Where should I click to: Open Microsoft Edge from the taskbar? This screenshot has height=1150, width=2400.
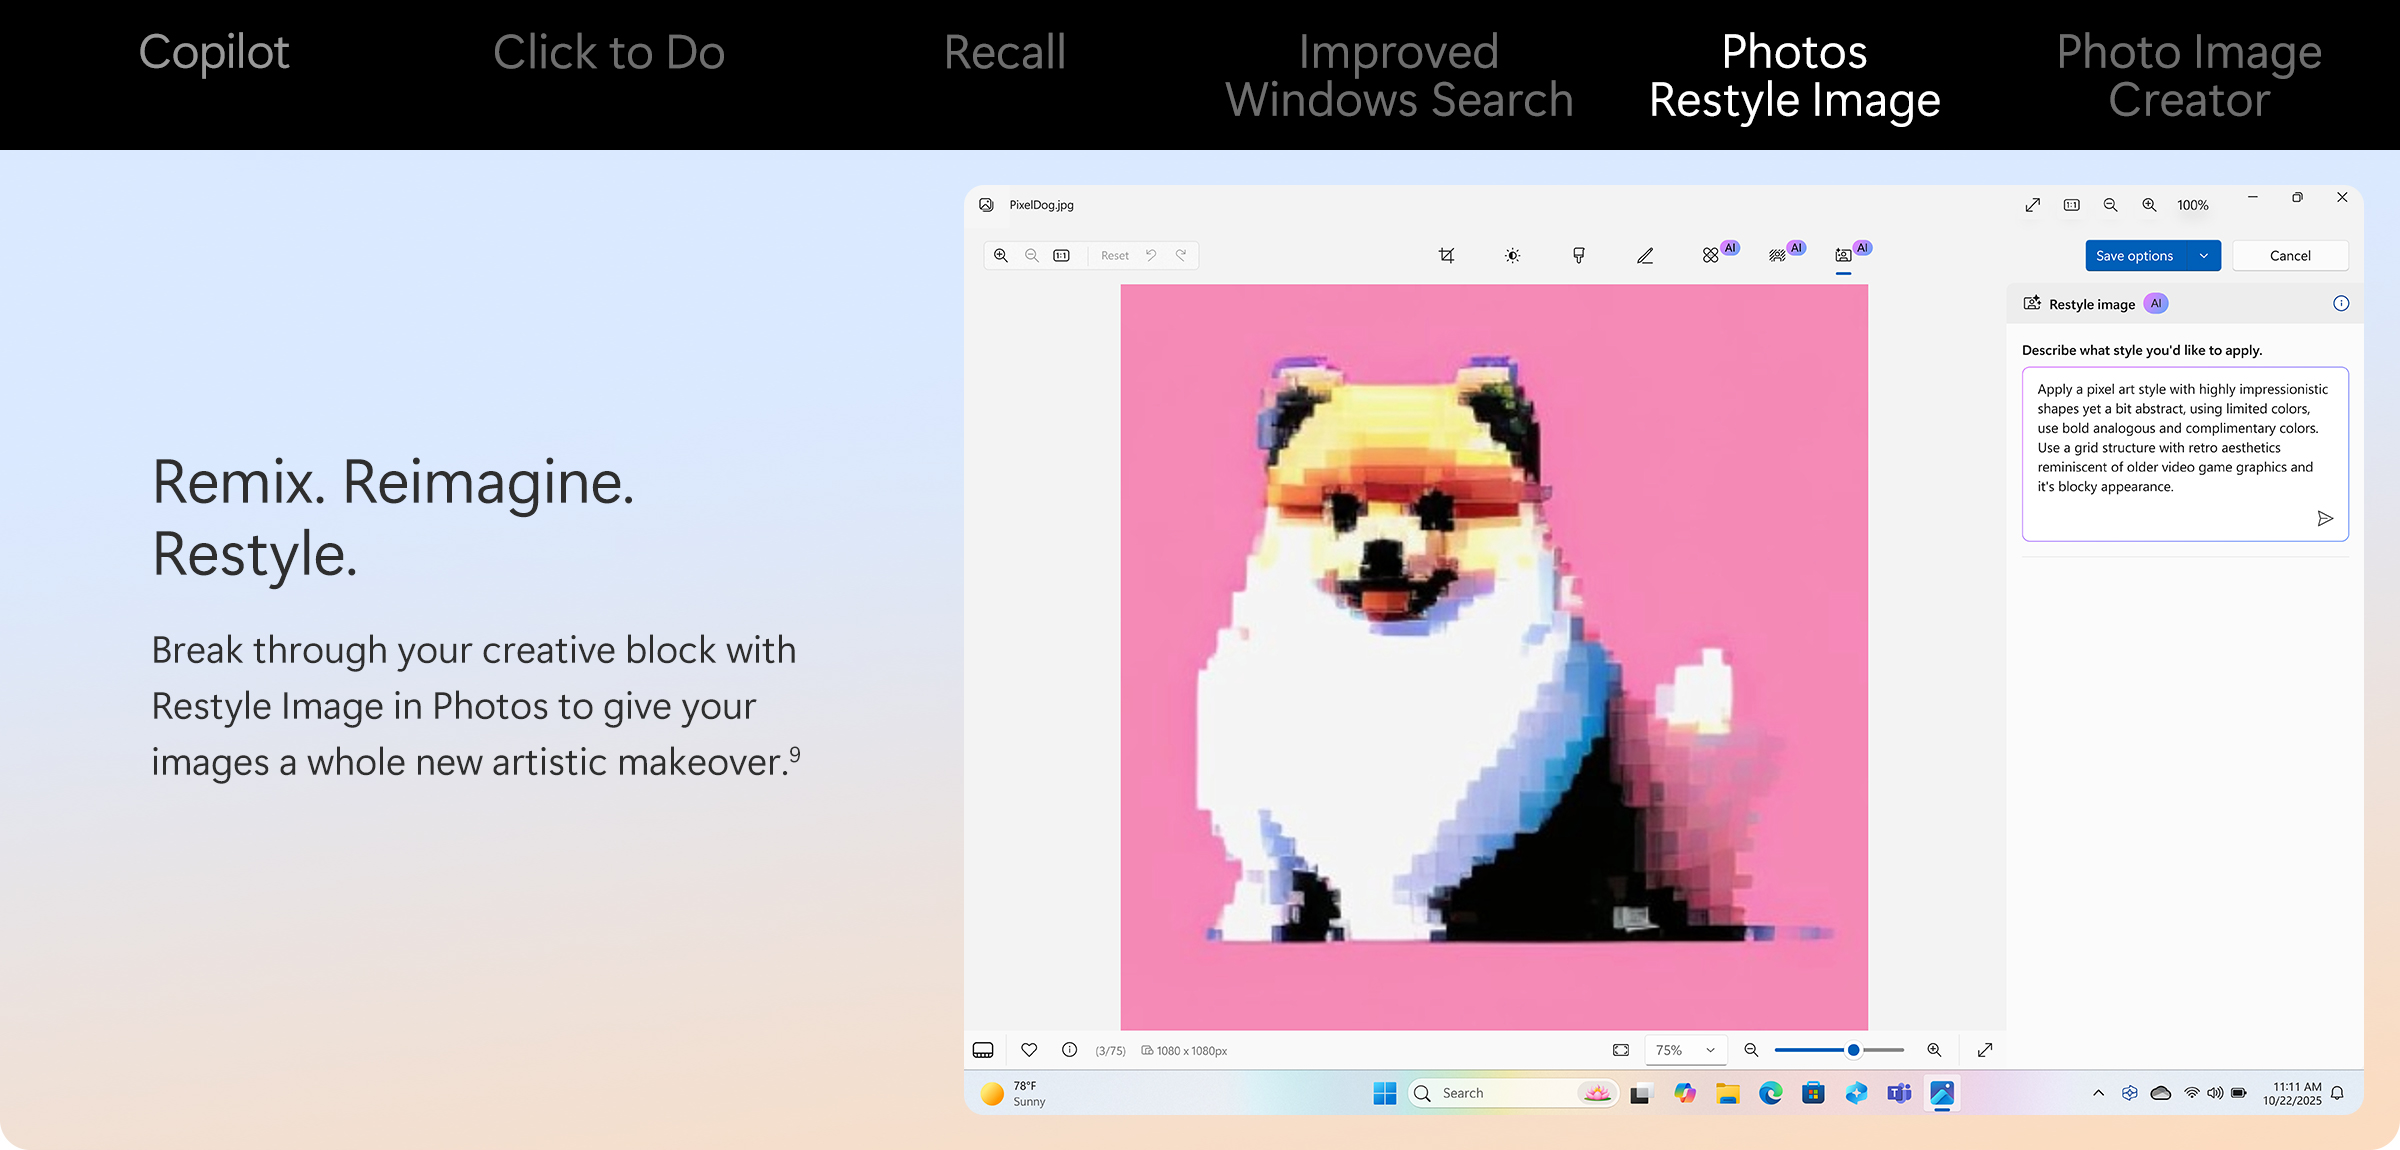click(1771, 1093)
